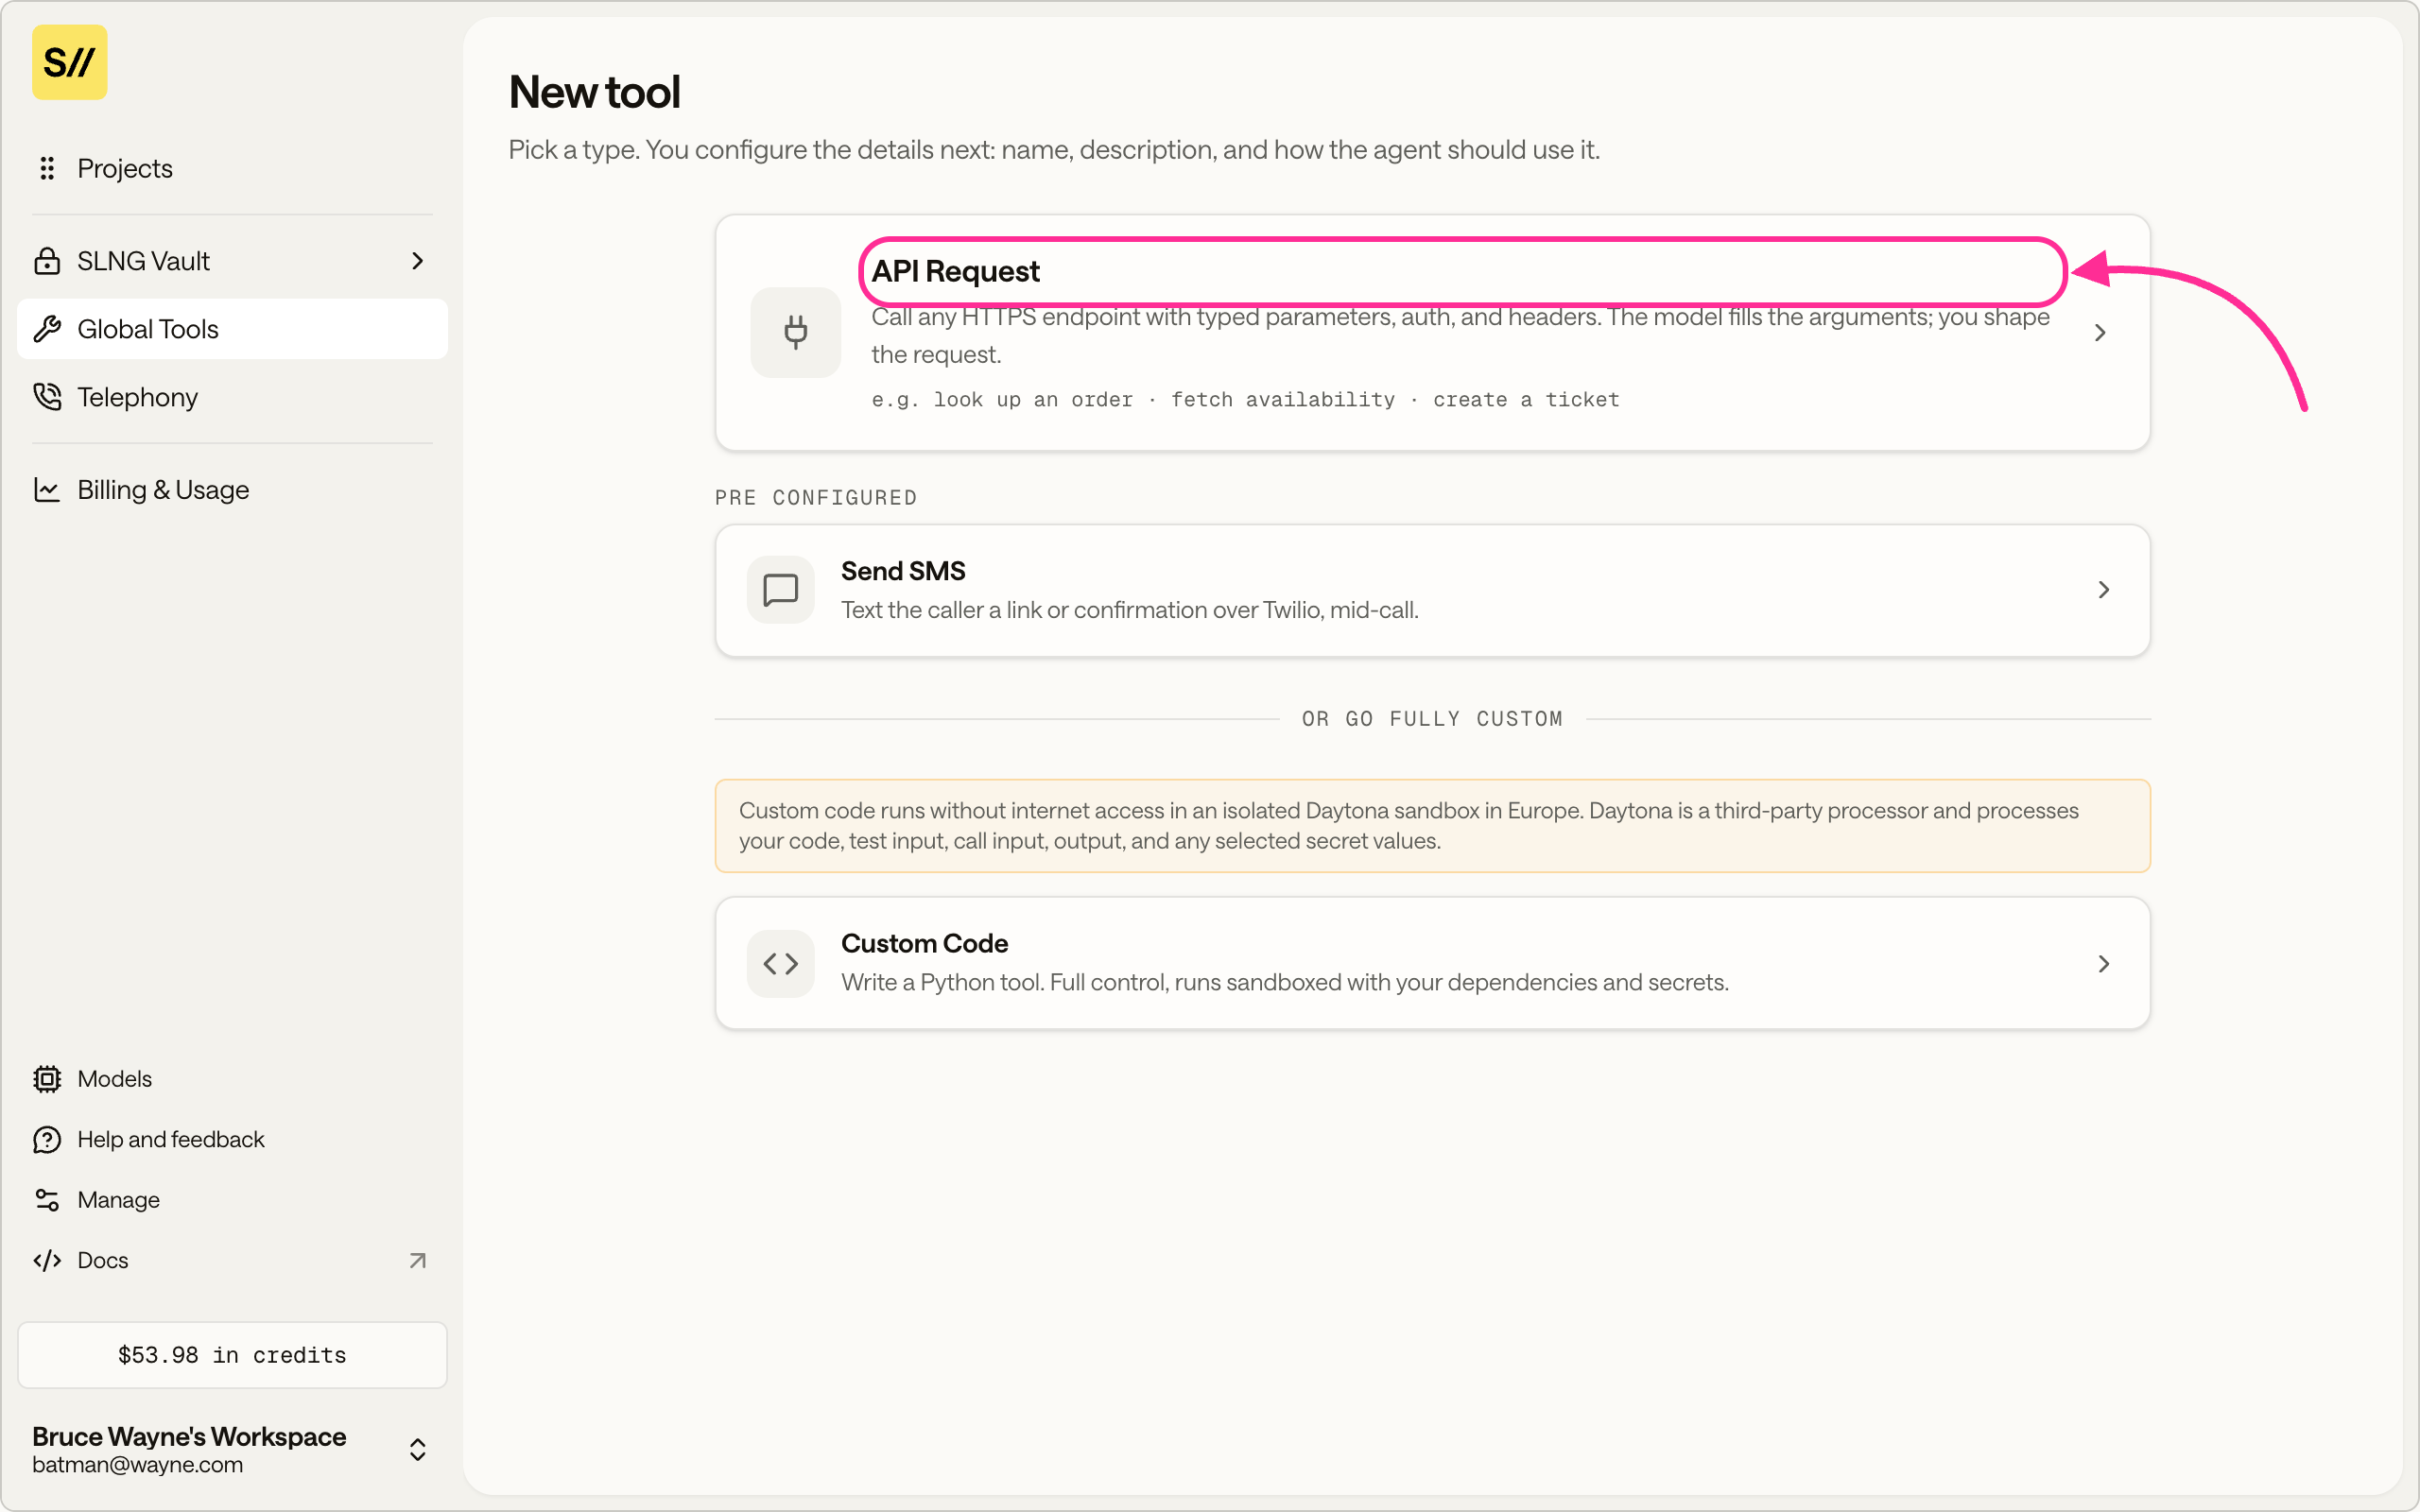Click the Docs code icon
The image size is (2420, 1512).
tap(47, 1260)
